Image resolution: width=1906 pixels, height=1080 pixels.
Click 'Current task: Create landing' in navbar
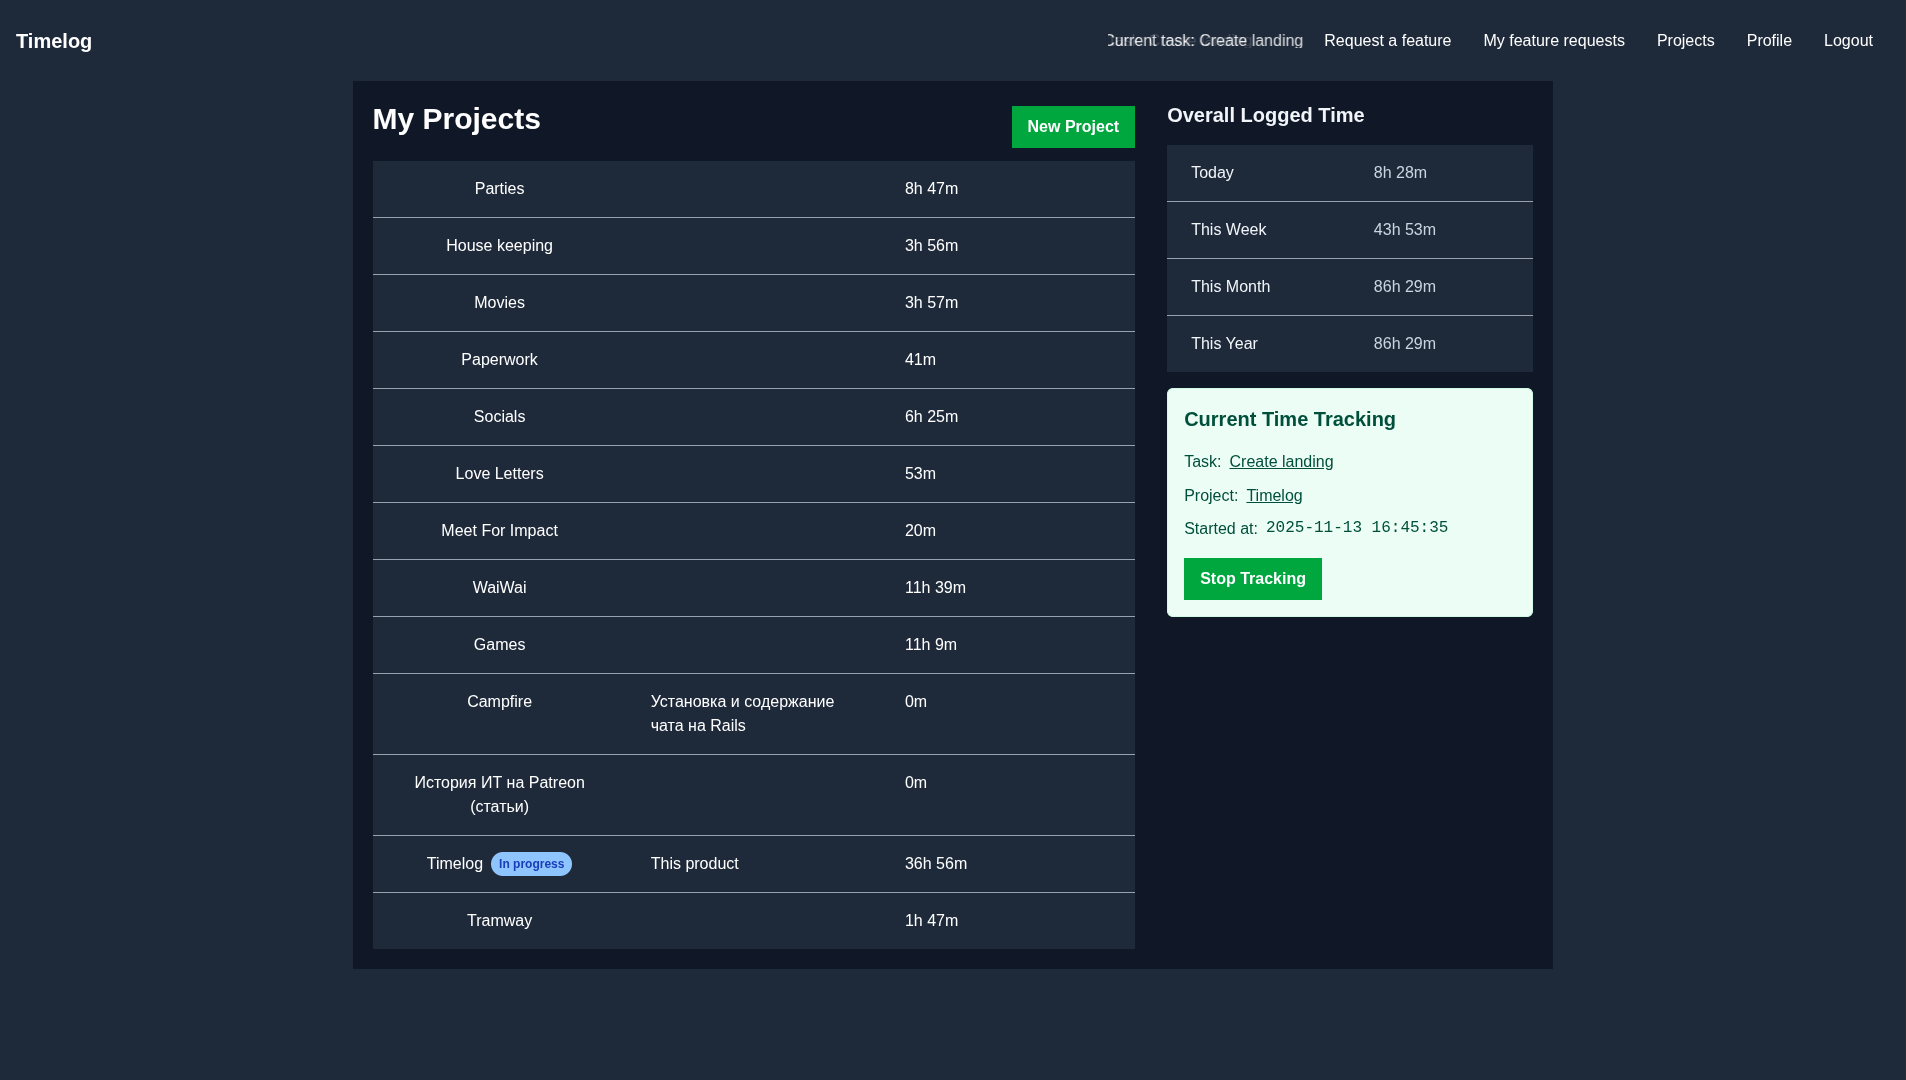(x=1203, y=41)
